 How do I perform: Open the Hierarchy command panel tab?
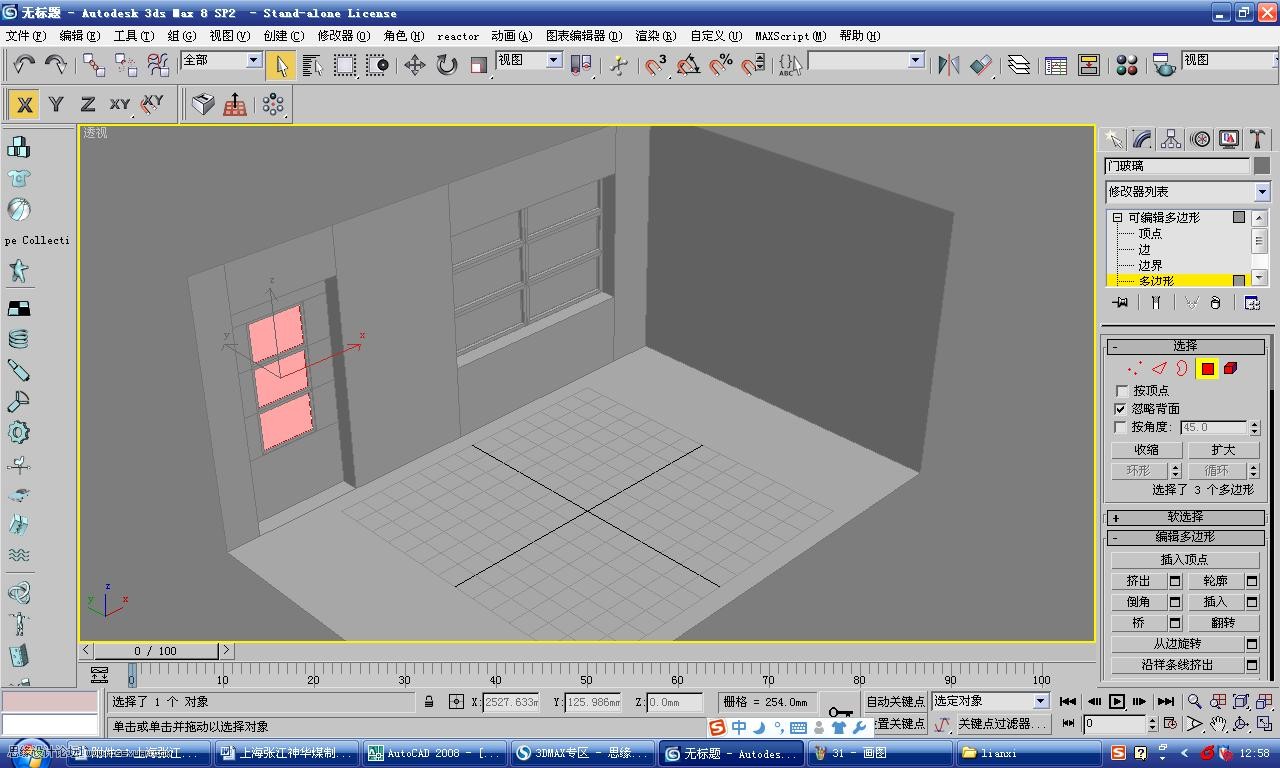click(x=1171, y=139)
